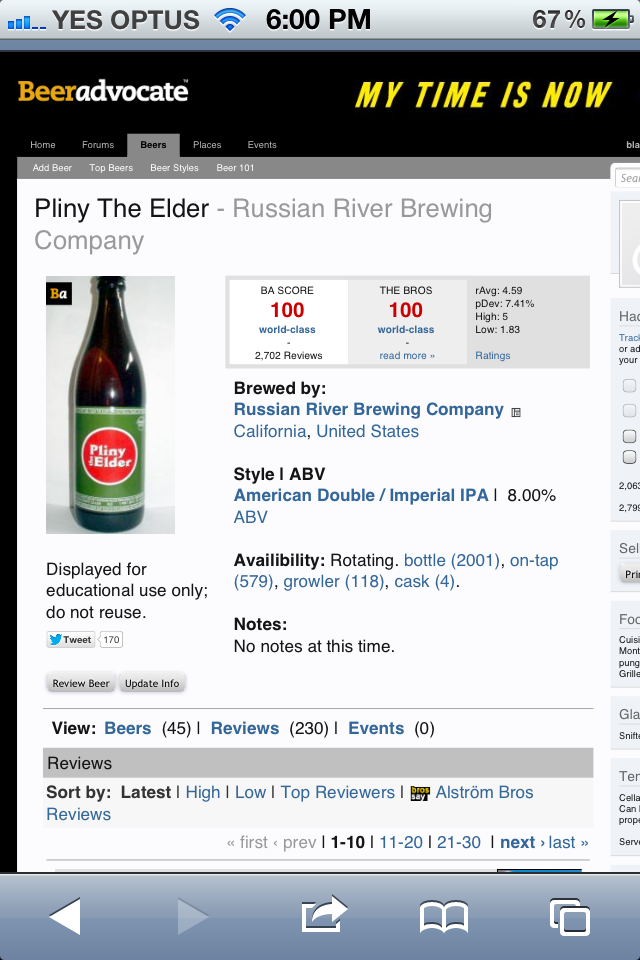Click the small icon beside Russian River Brewing Company

(516, 411)
